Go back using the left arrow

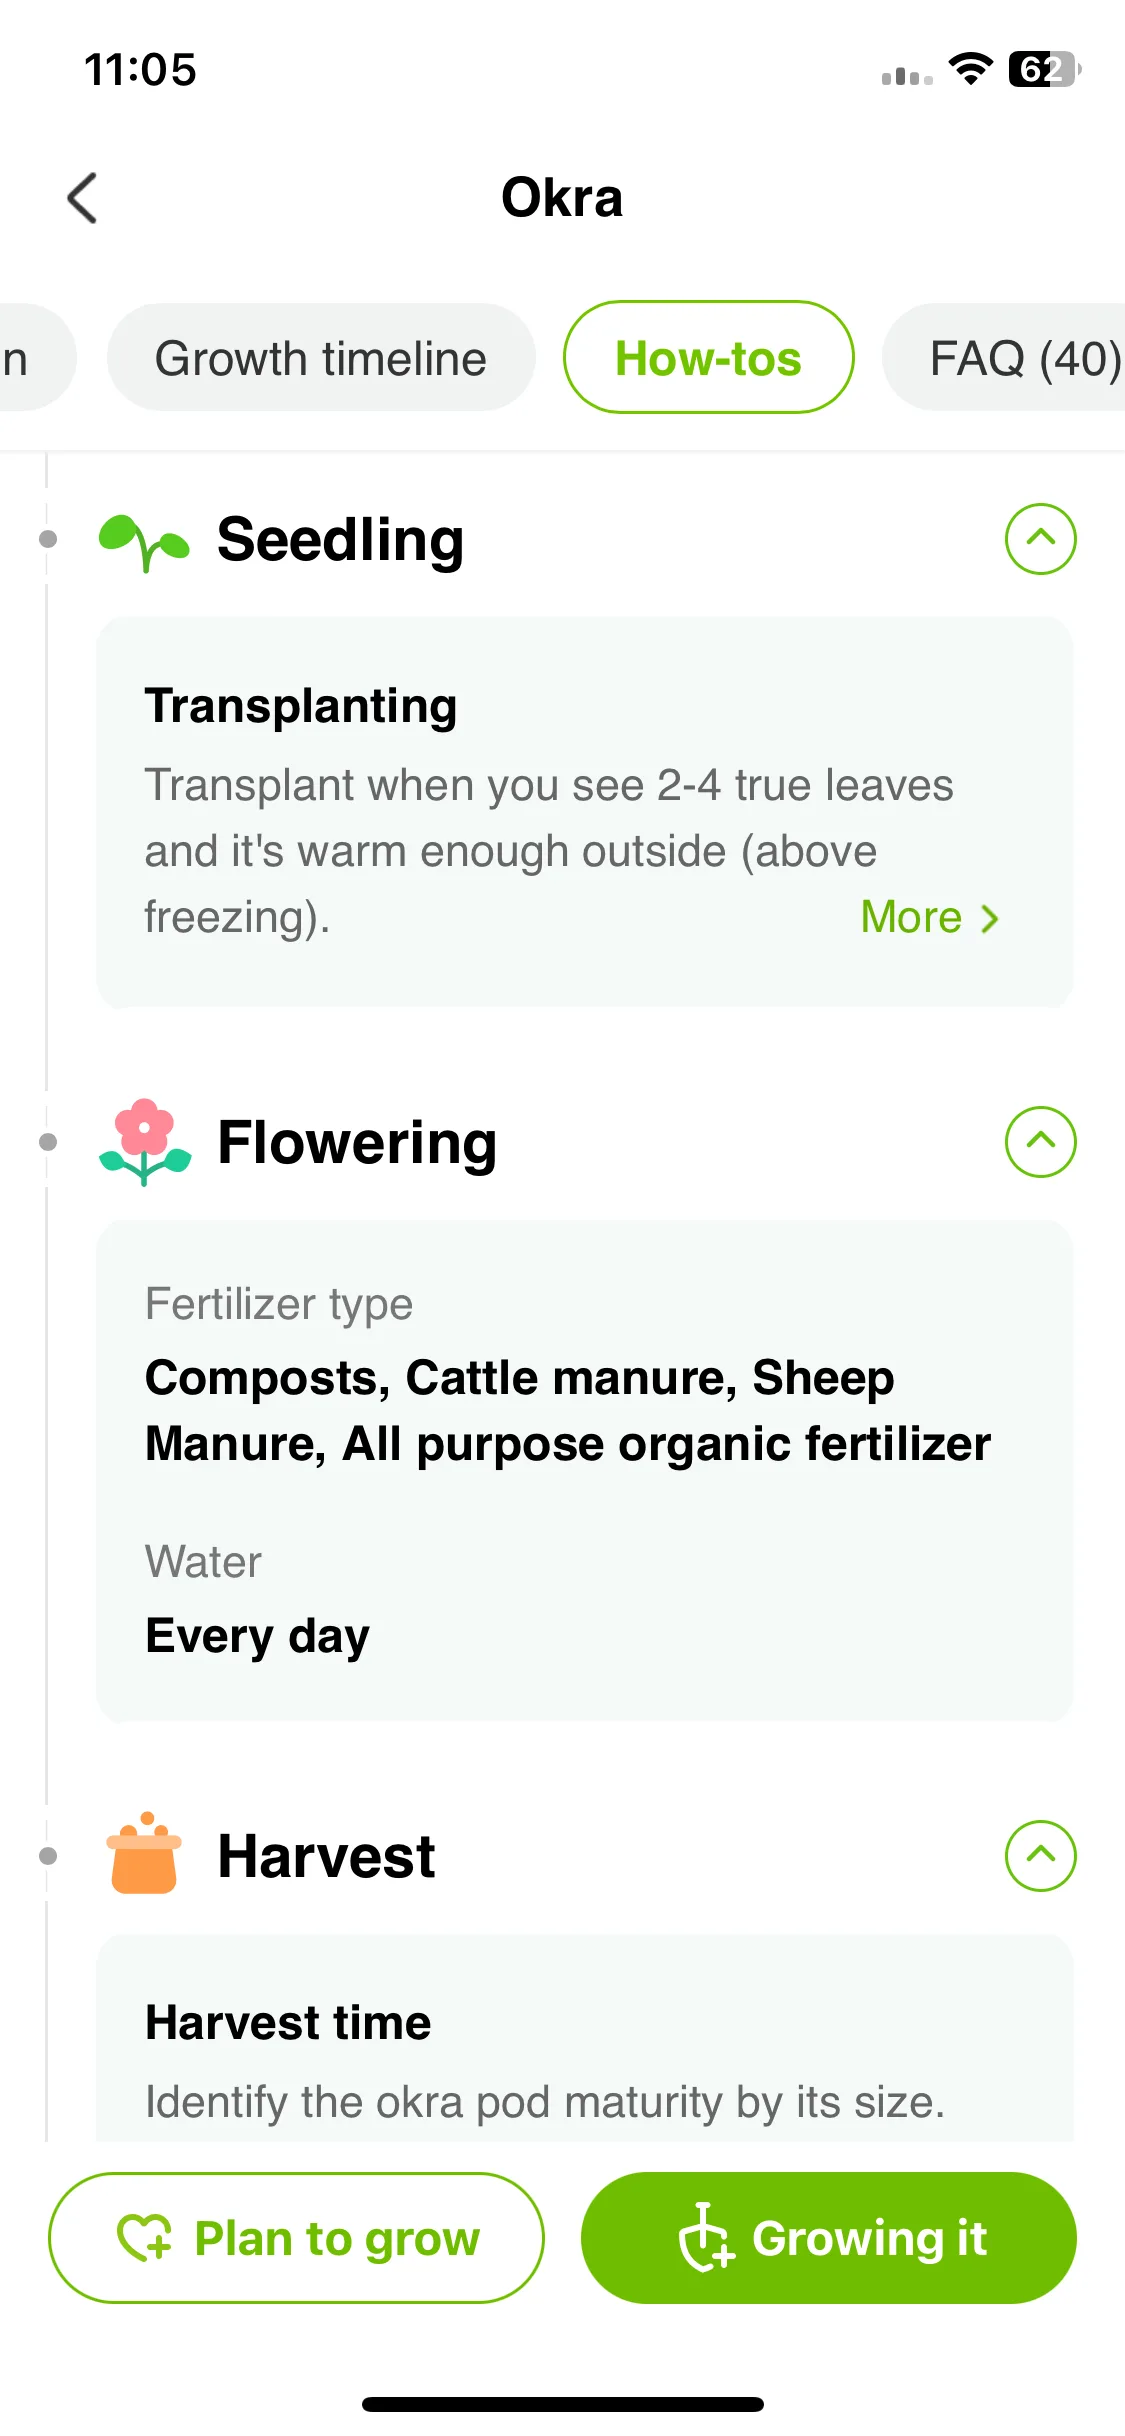point(83,198)
